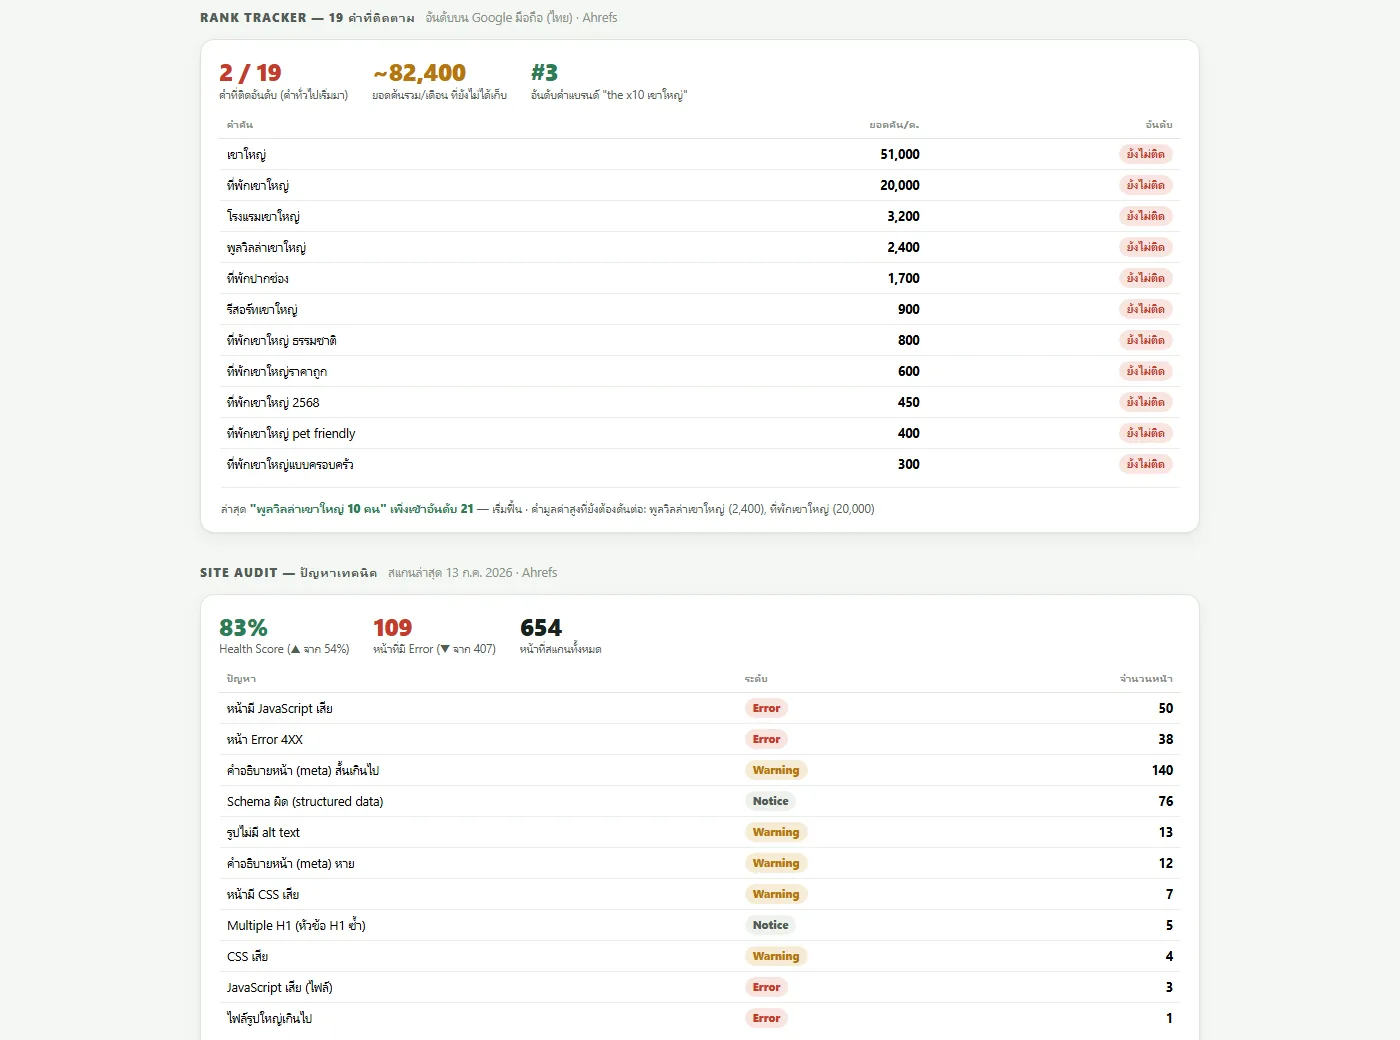
Task: Click the Error badge for "ไฟล์รูปใหญ่เกินไป"
Action: [x=766, y=1018]
